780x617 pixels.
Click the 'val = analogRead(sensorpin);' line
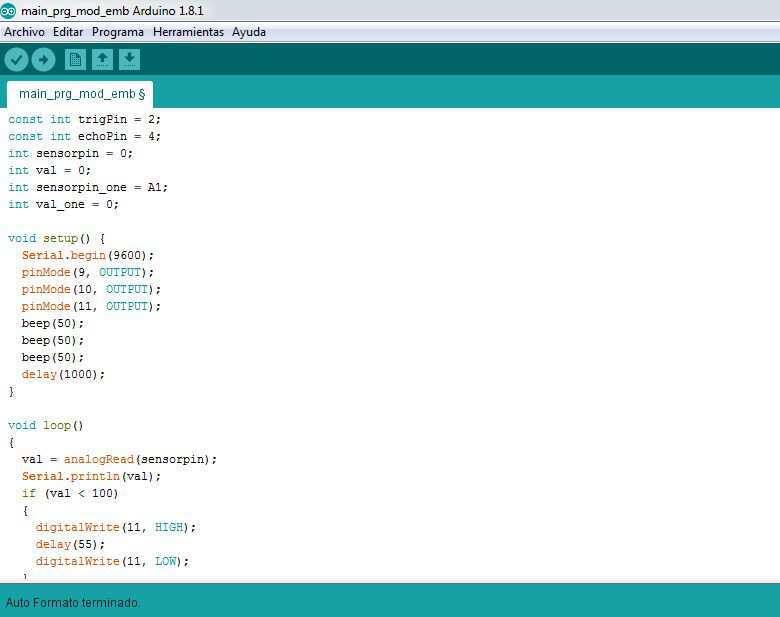[119, 459]
